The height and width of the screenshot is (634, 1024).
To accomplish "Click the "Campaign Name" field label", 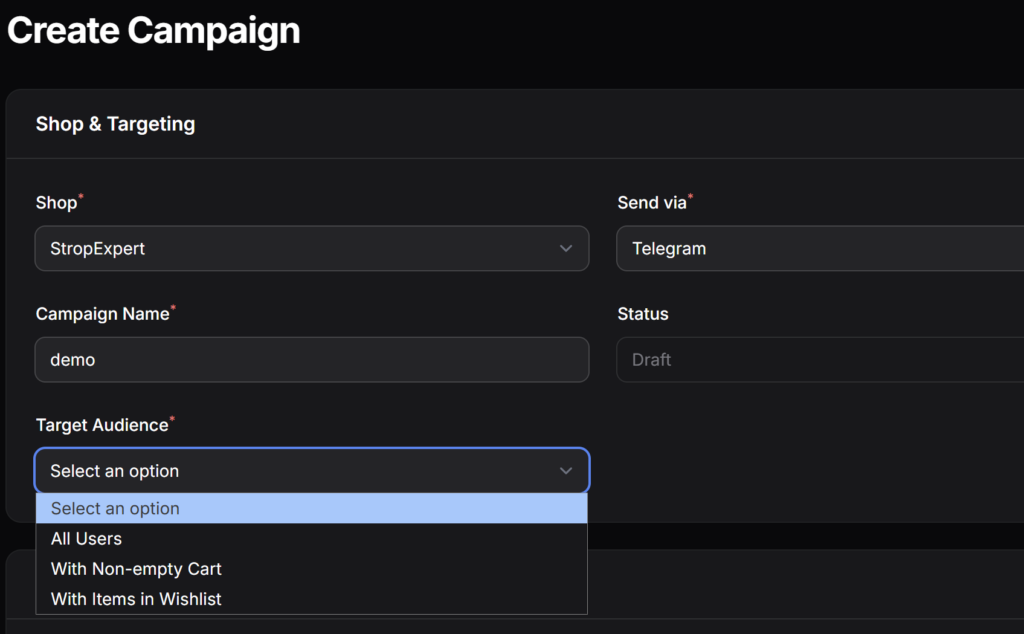I will coord(102,314).
